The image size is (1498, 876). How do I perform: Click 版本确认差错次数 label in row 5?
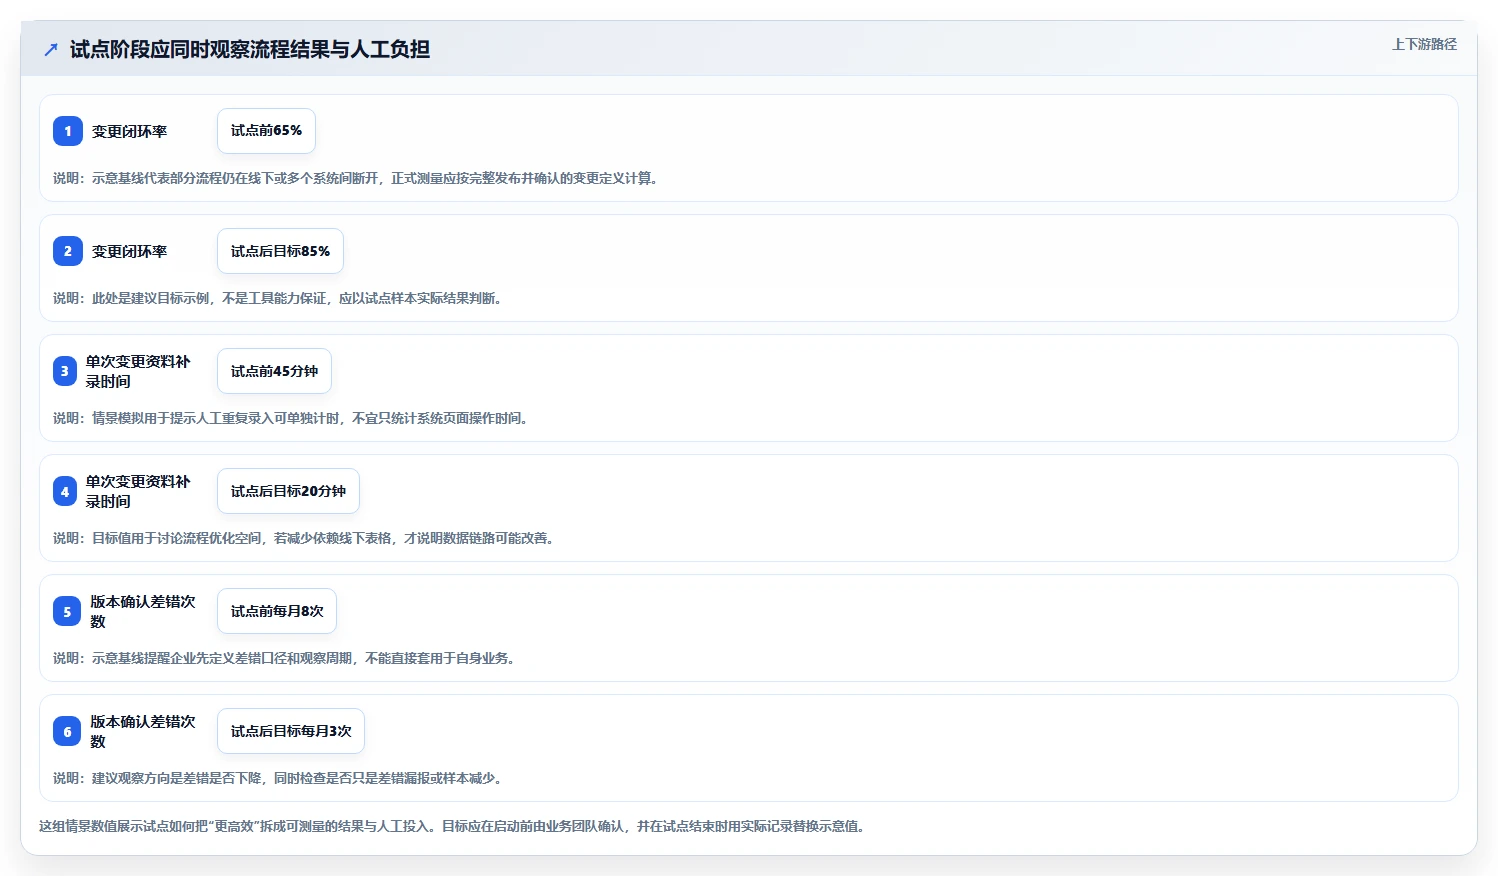click(143, 611)
